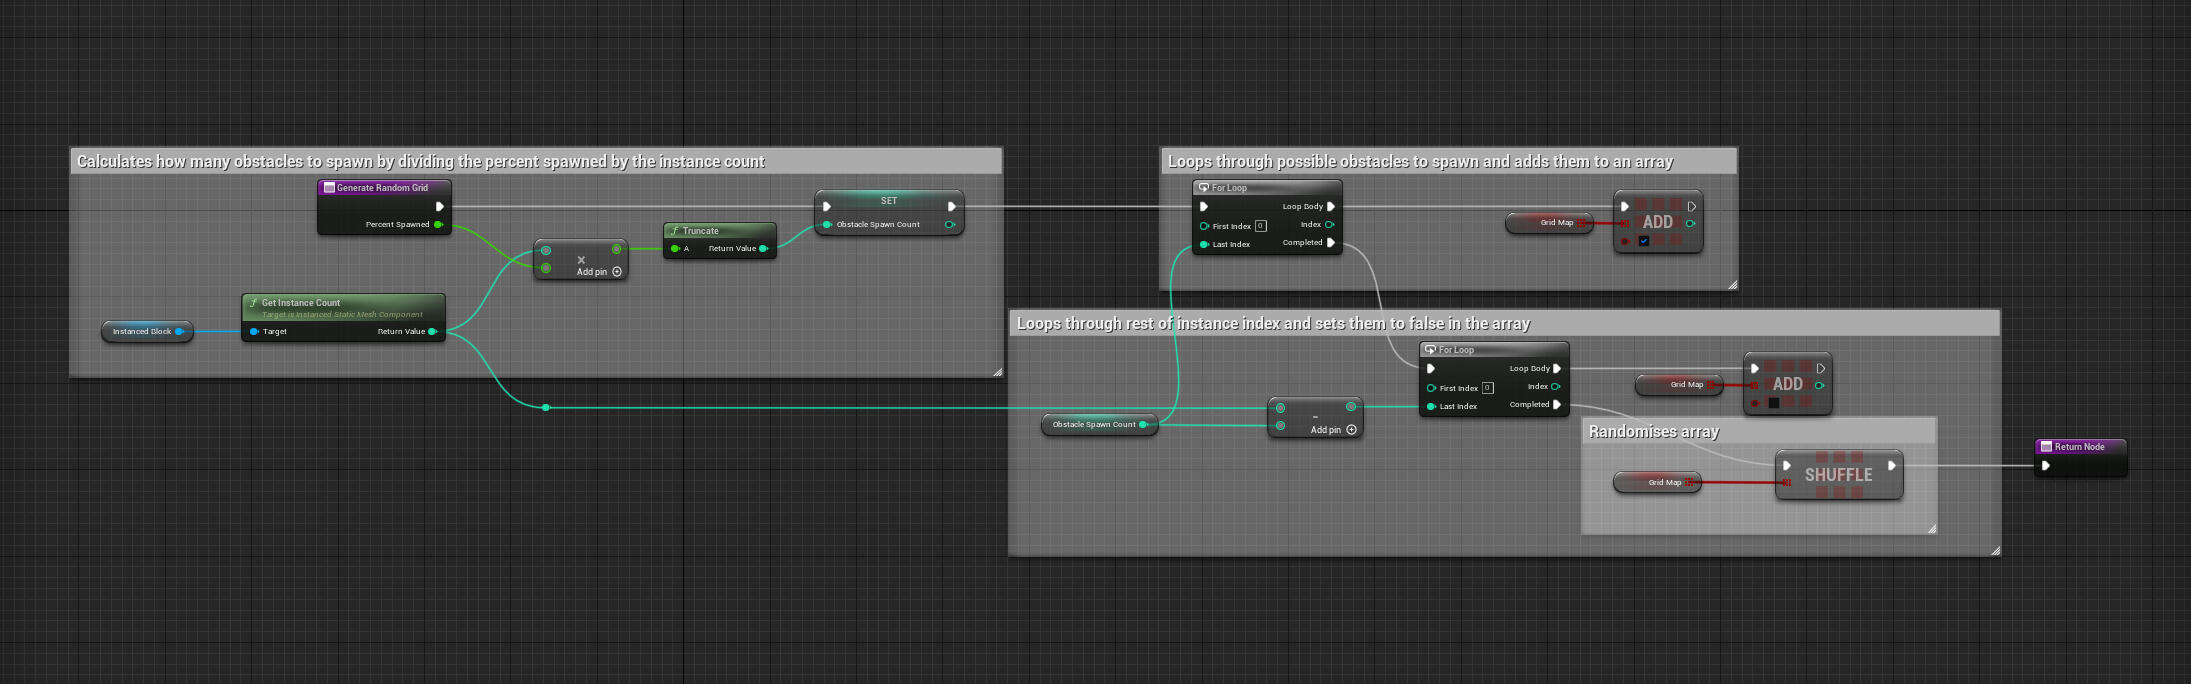Select the Generate Random Grid node title
The height and width of the screenshot is (684, 2191).
click(382, 188)
